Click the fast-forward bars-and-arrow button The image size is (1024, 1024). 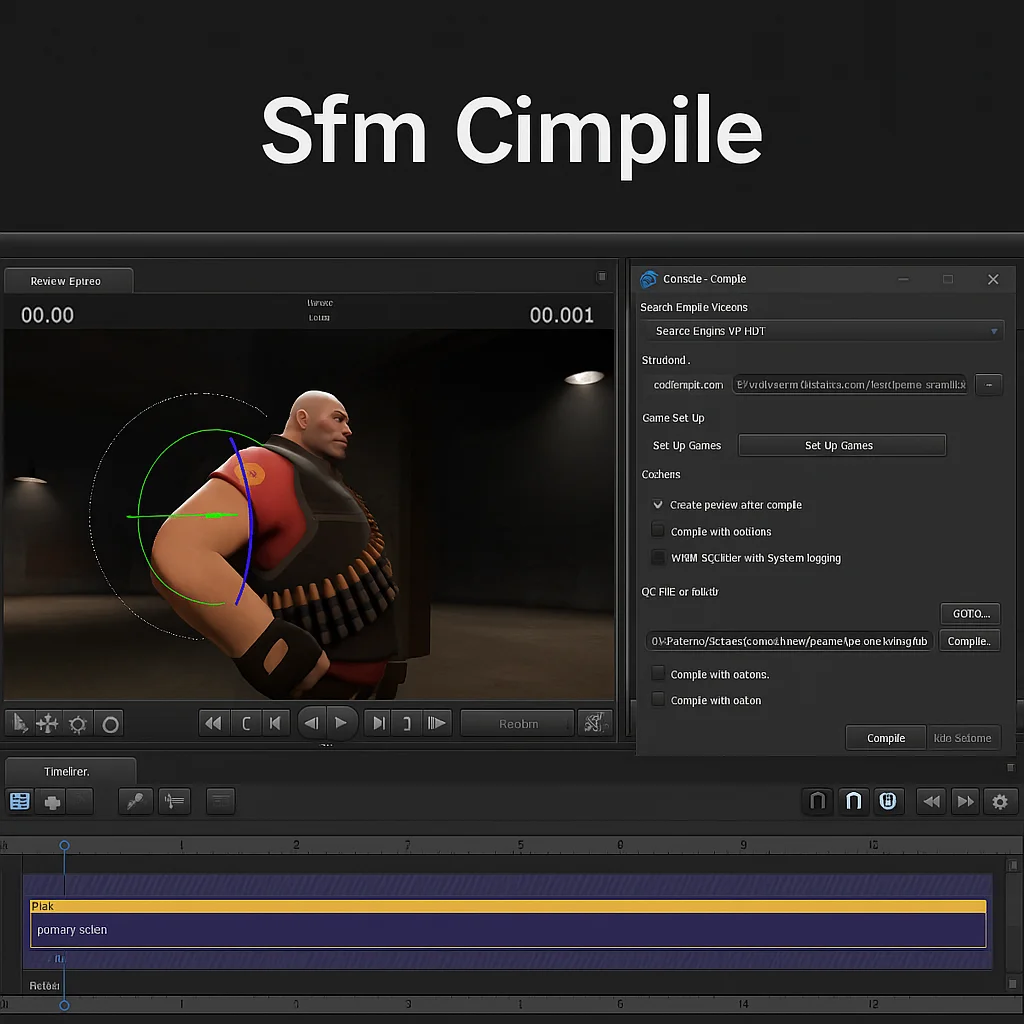click(437, 724)
